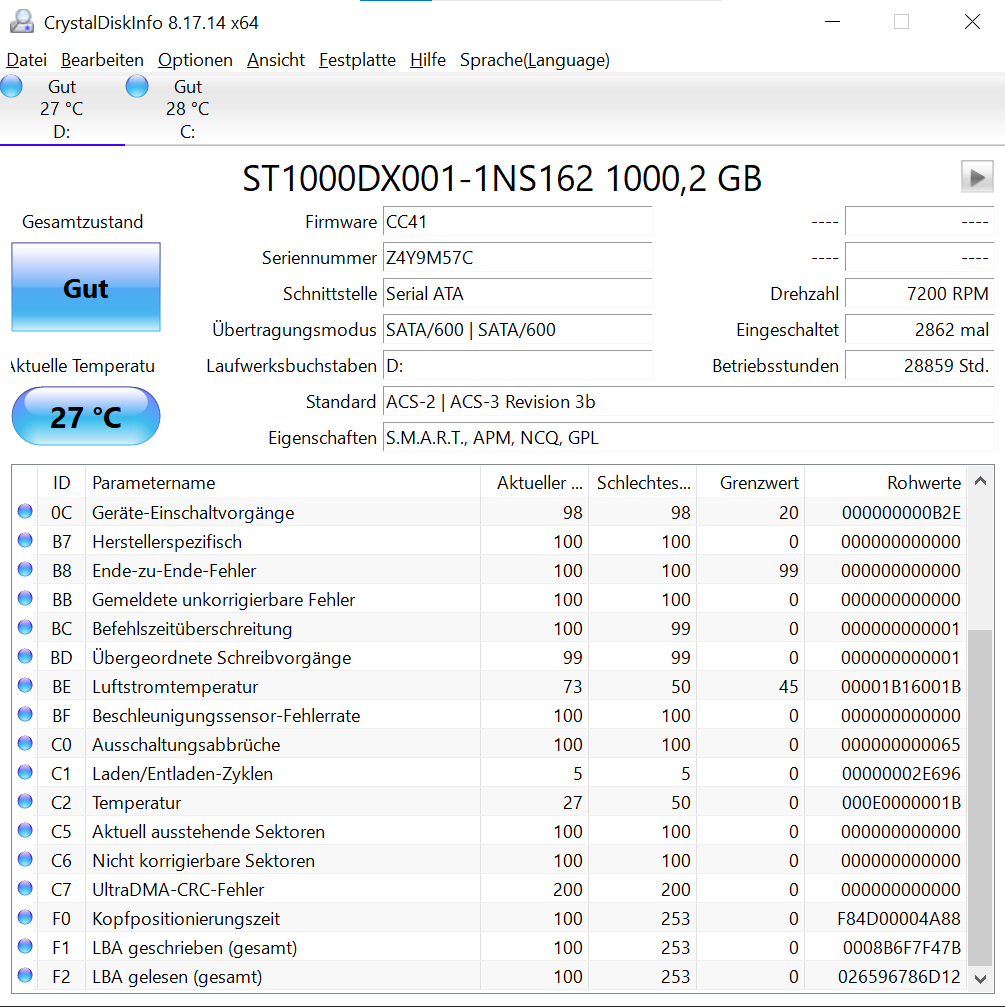The height and width of the screenshot is (1007, 1005).
Task: Click status orb for Gemeldete unkorrigierbare Fehler
Action: pyautogui.click(x=25, y=598)
